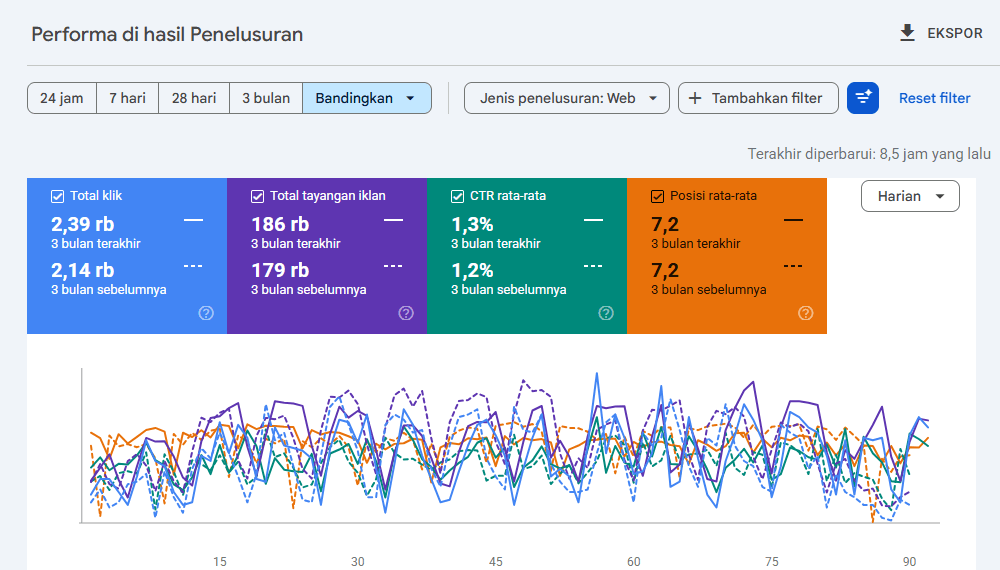Open Jenis penelusuran: Web dropdown
Image resolution: width=1000 pixels, height=570 pixels.
point(567,98)
